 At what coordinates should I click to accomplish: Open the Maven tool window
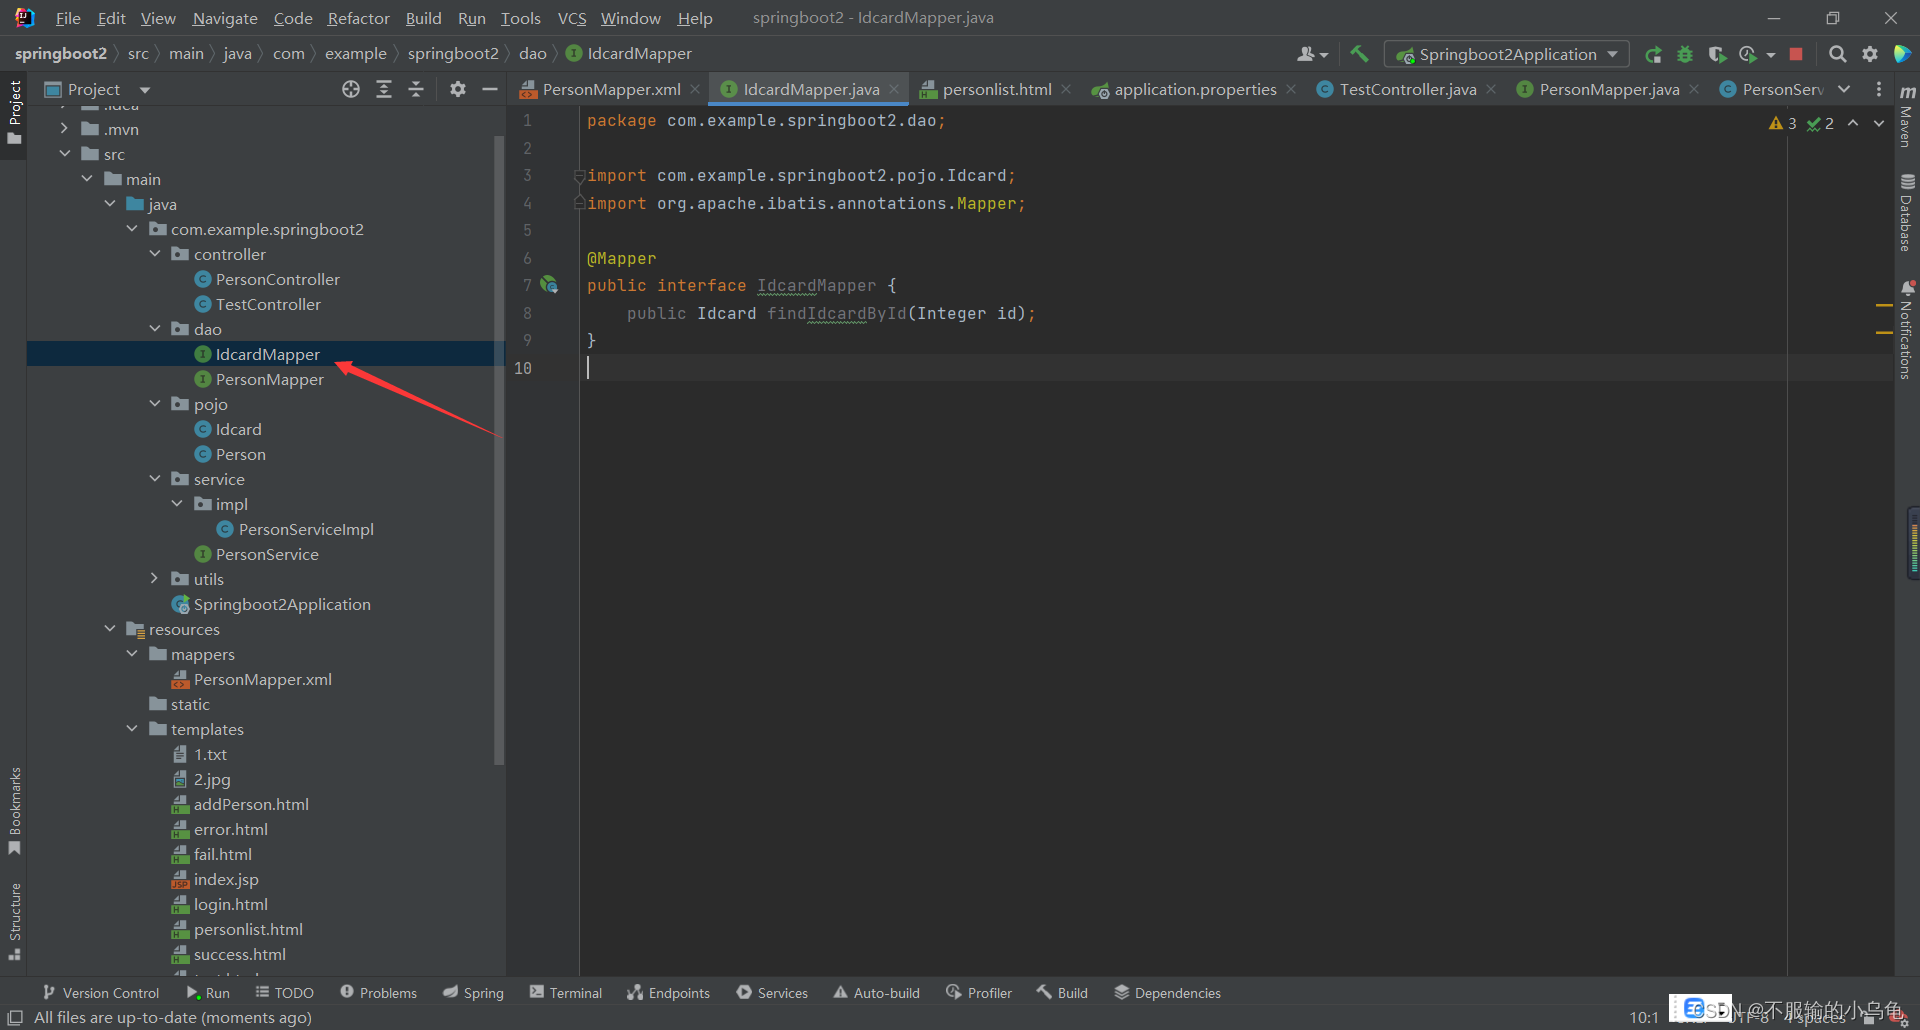click(x=1907, y=115)
